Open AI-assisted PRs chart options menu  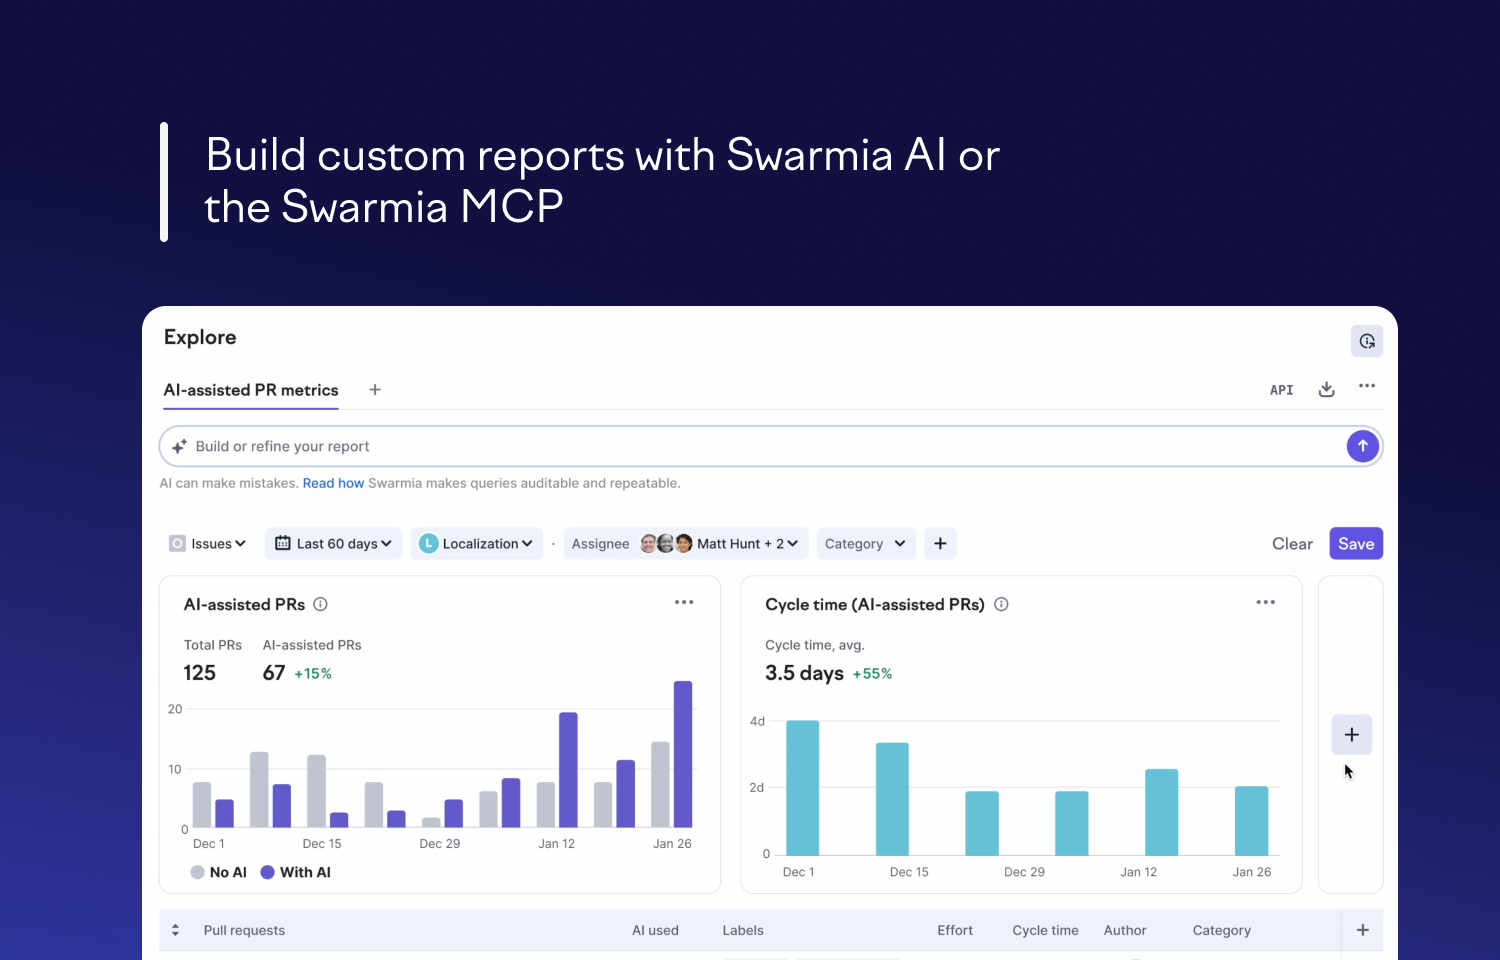pos(684,602)
